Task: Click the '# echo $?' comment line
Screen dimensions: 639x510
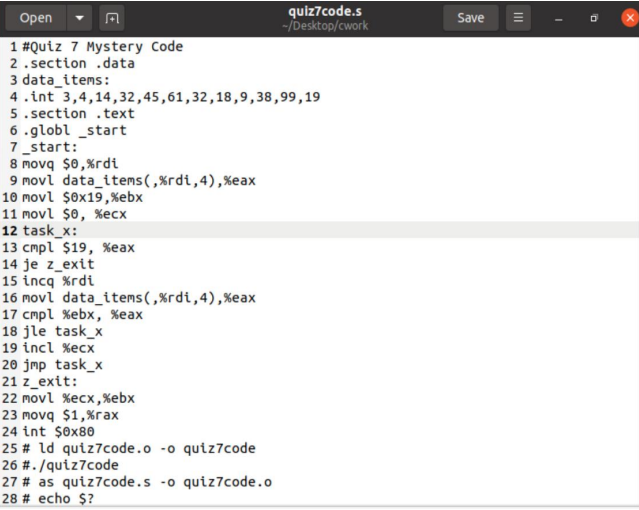Action: tap(58, 498)
